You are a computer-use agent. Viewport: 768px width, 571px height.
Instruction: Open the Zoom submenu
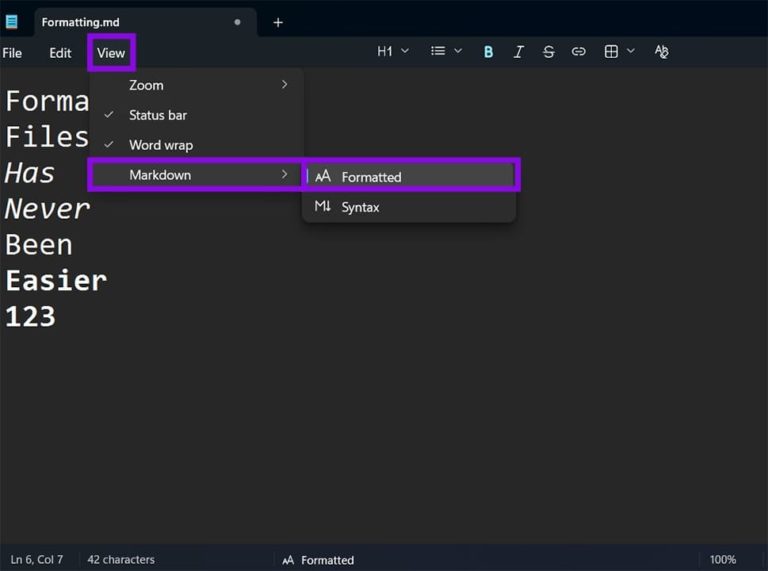tap(196, 85)
